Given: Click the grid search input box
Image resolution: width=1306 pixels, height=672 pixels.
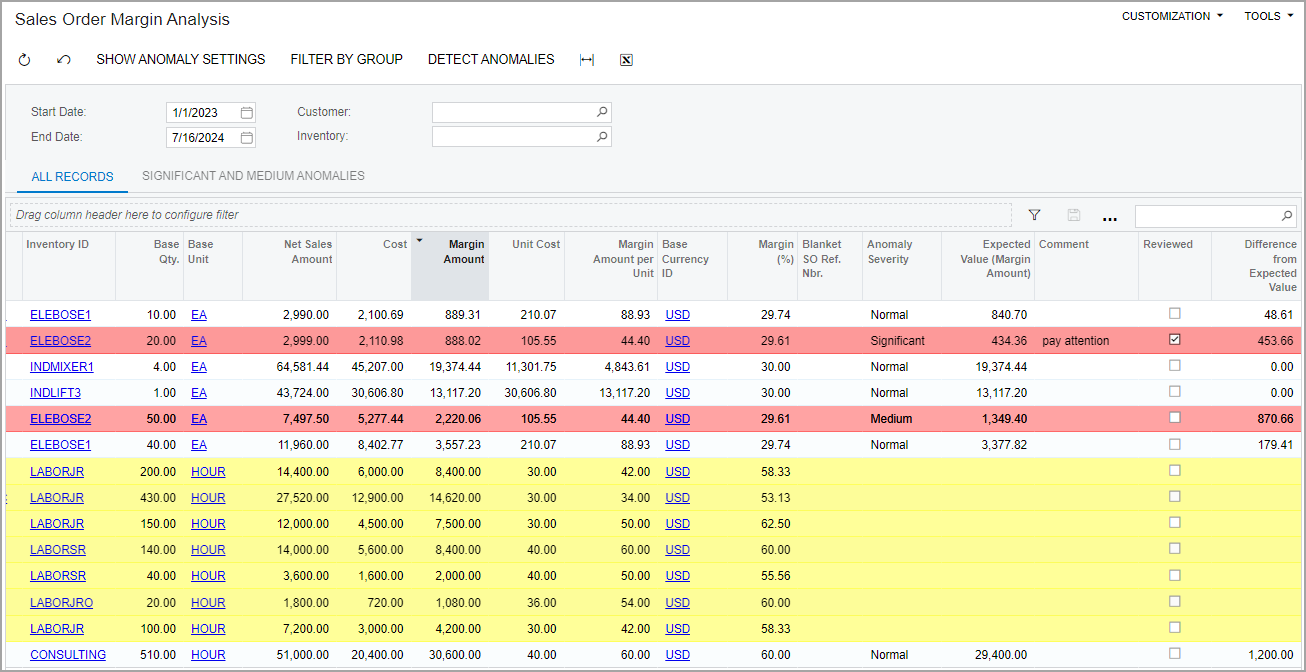Looking at the screenshot, I should (x=1207, y=216).
